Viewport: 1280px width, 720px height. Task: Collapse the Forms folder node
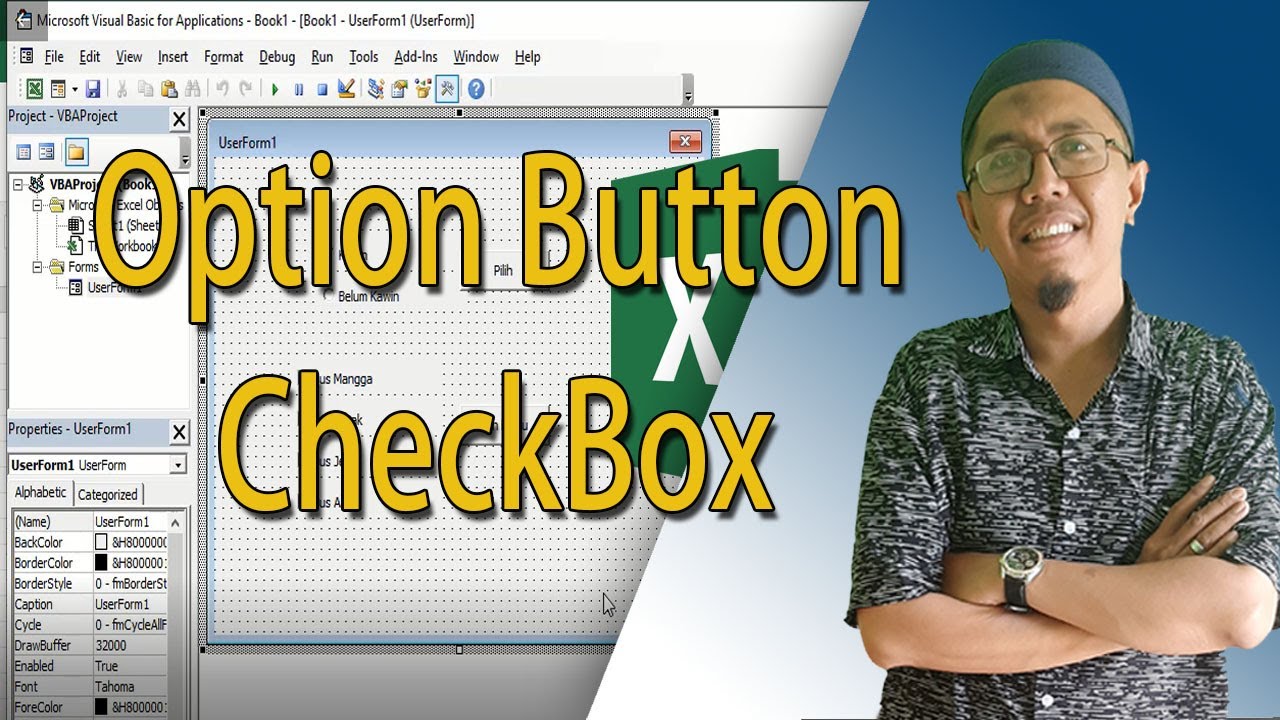click(37, 267)
